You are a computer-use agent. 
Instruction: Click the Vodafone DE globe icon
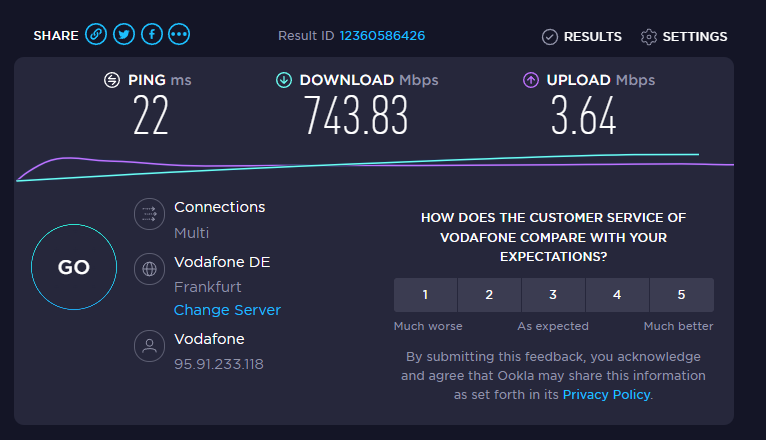point(149,268)
